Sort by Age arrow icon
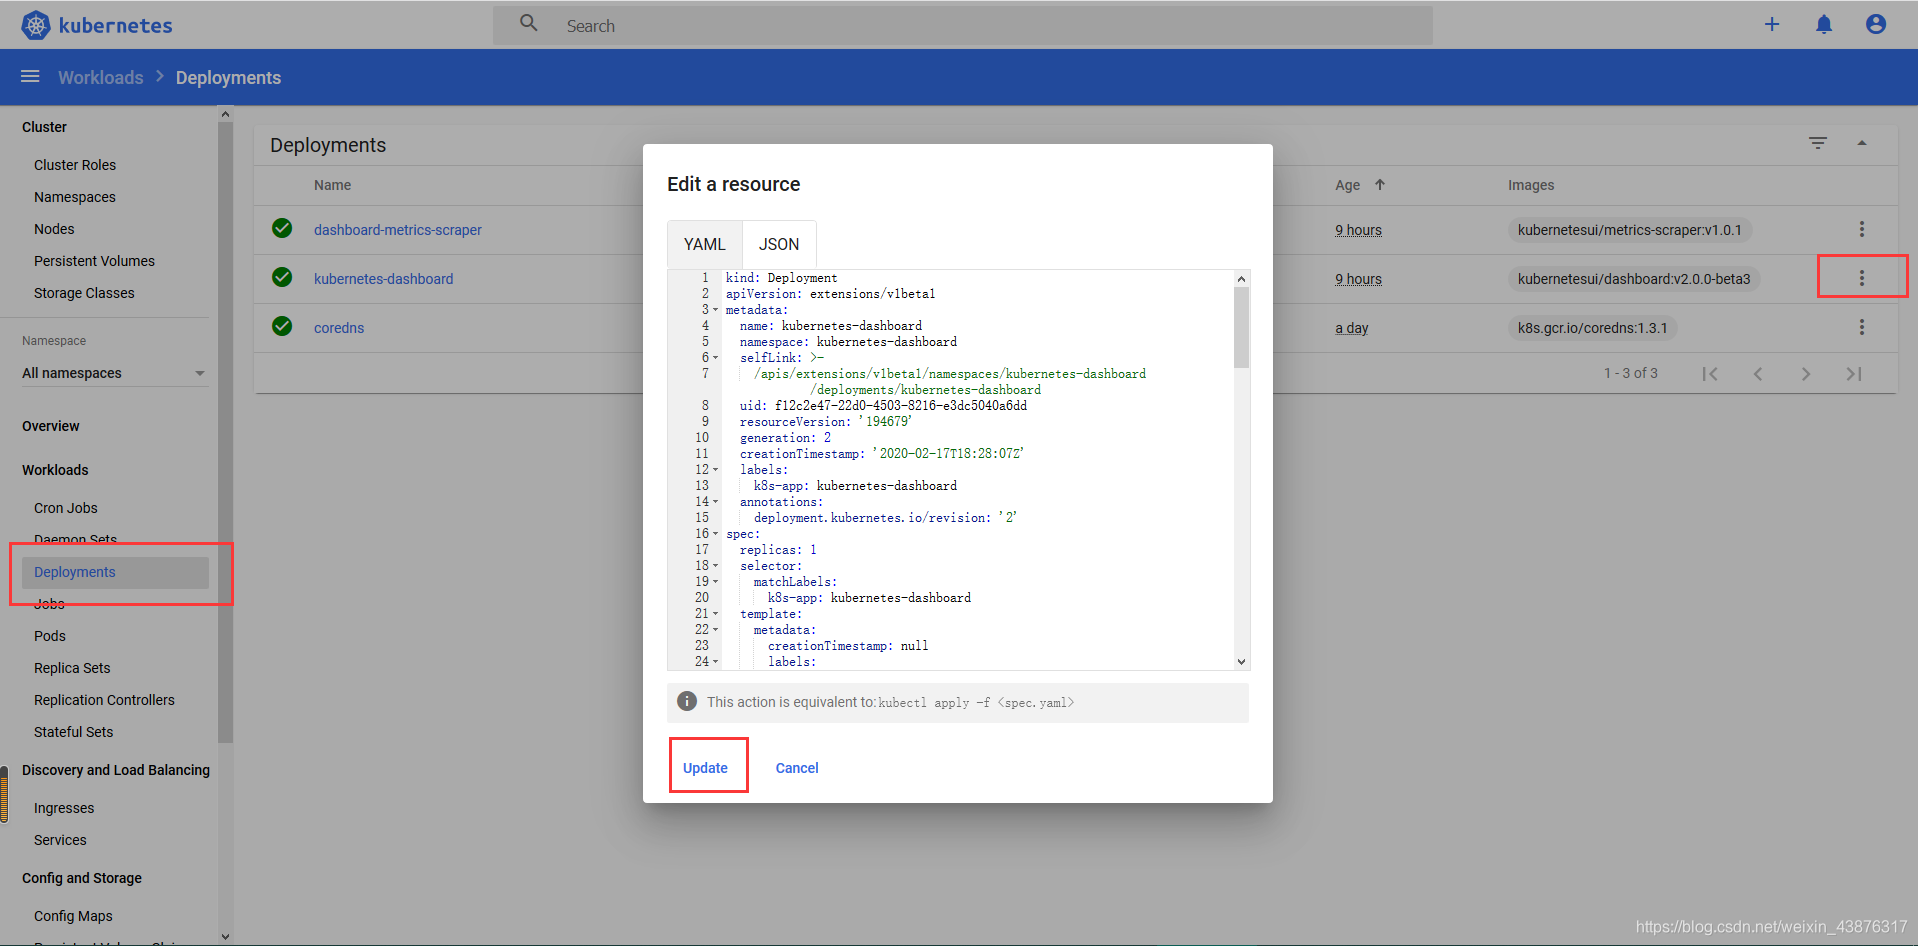The width and height of the screenshot is (1918, 946). coord(1380,185)
